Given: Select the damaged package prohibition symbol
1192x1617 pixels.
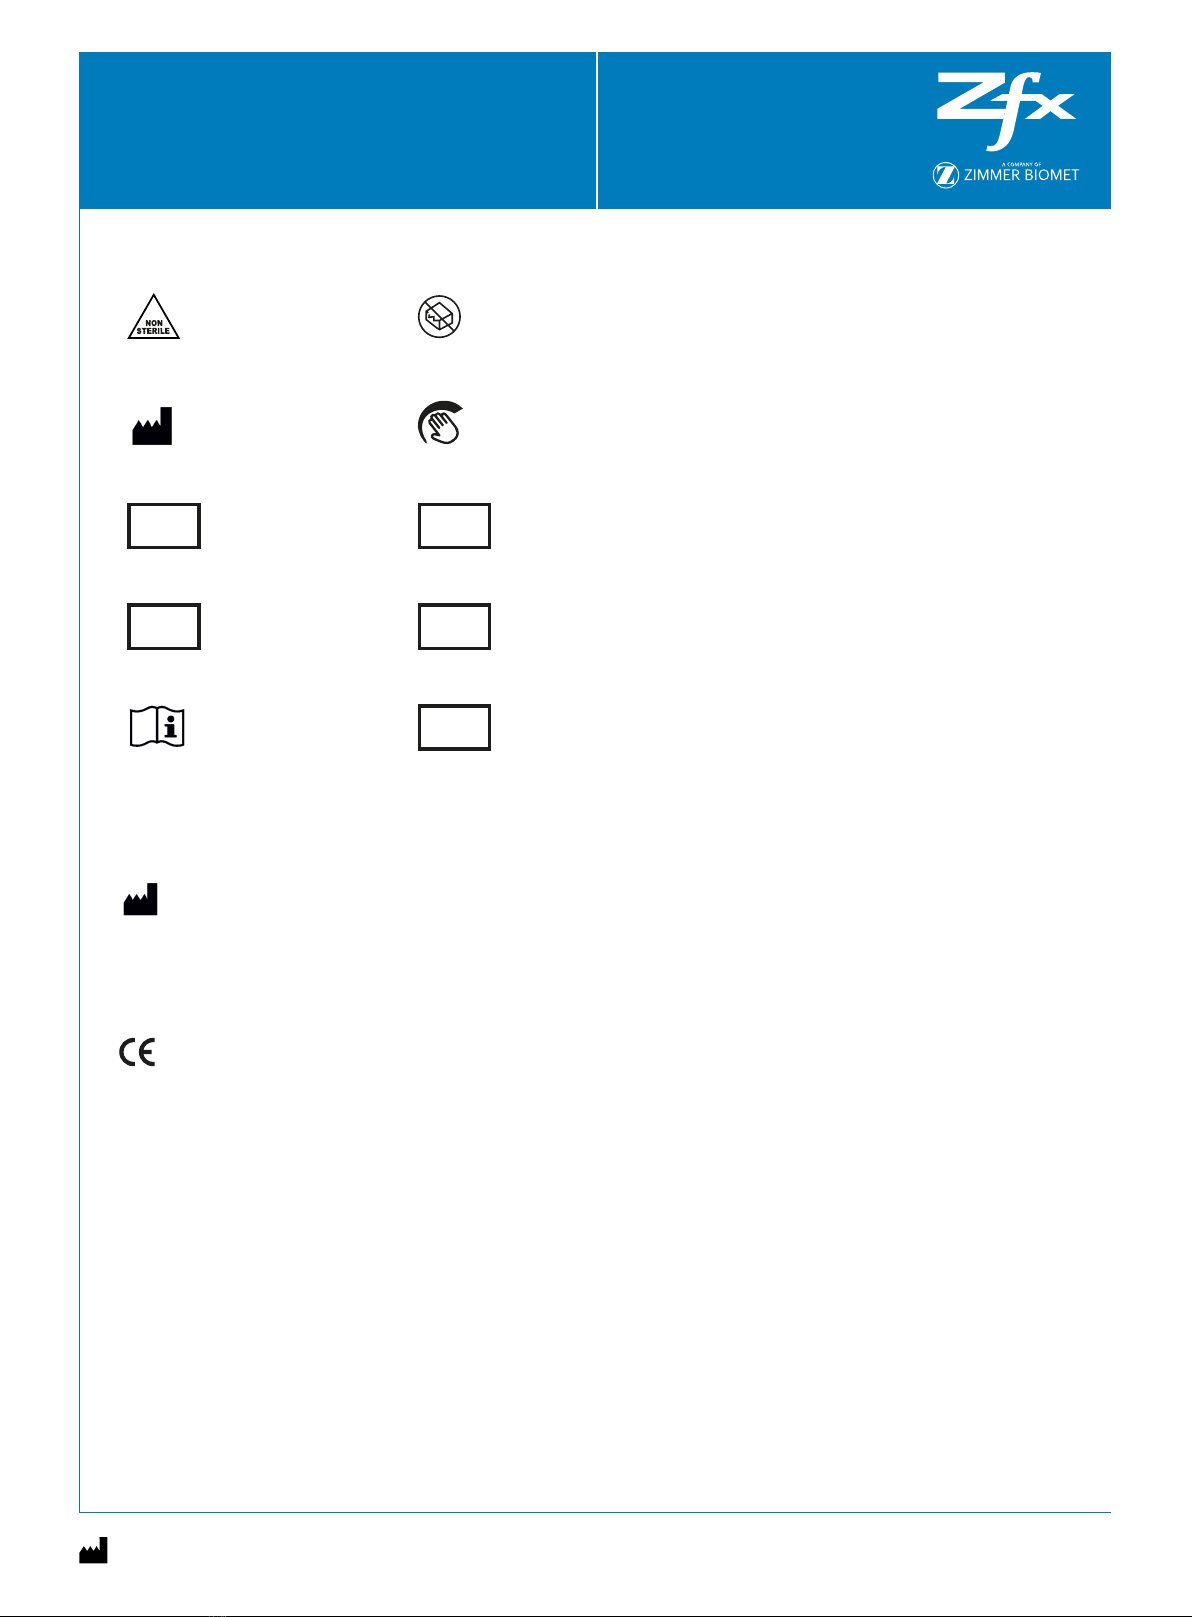Looking at the screenshot, I should (x=439, y=317).
